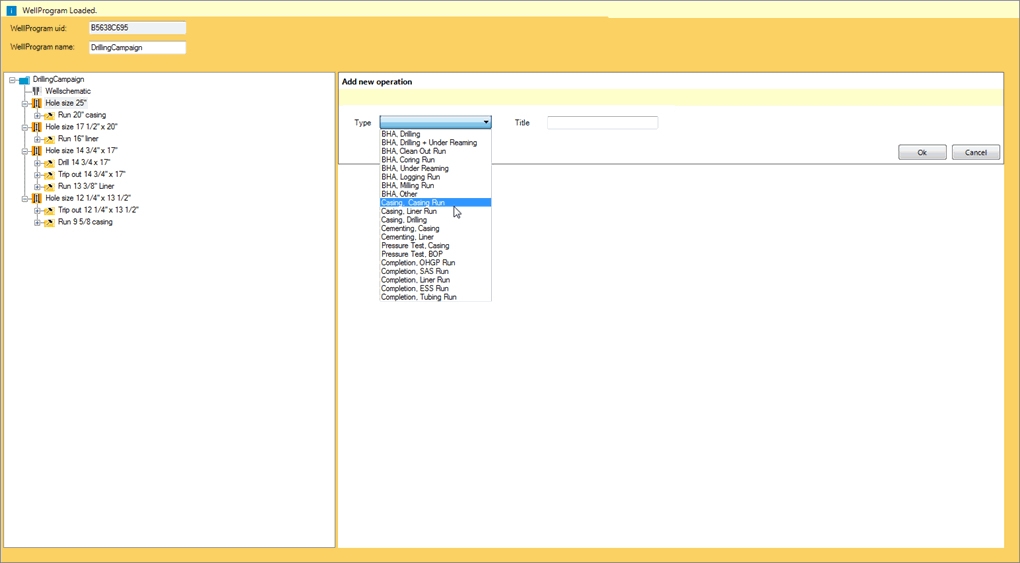Choose Casing, Liner Run option

point(435,212)
